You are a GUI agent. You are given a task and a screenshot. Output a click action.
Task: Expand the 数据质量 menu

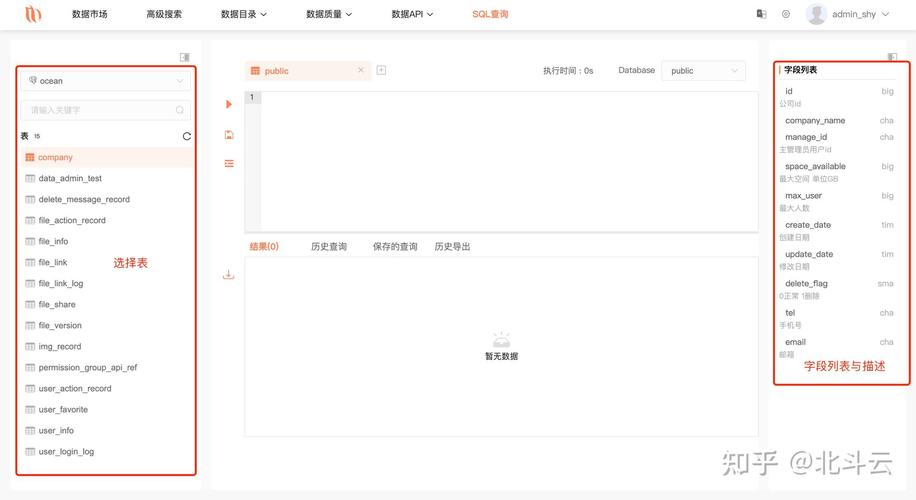click(329, 14)
